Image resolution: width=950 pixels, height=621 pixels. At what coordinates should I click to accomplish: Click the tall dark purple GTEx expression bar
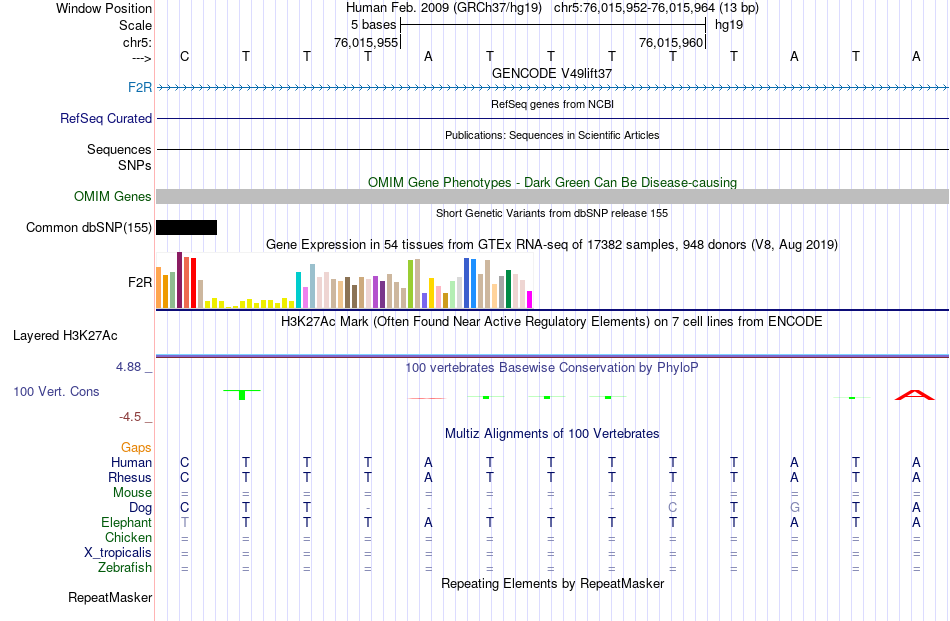179,280
